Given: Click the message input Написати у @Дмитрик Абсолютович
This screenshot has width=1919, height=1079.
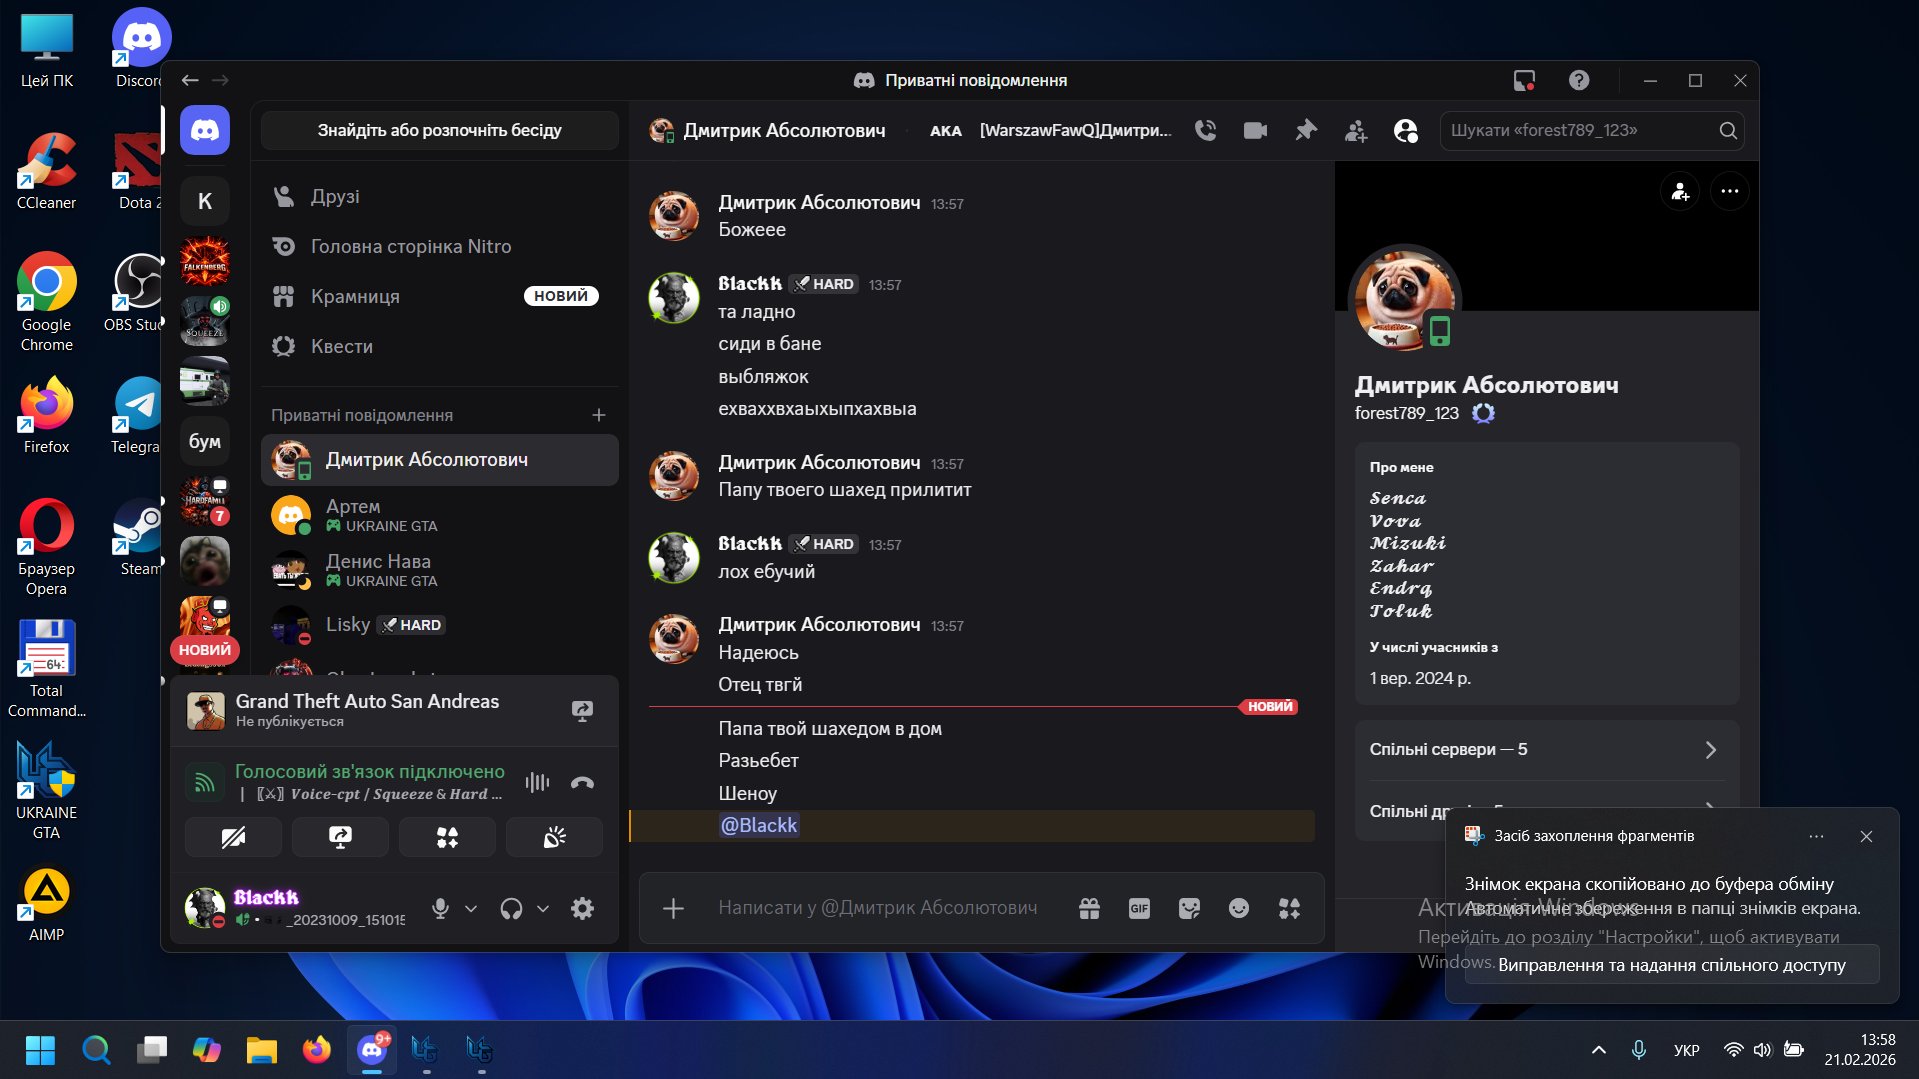Looking at the screenshot, I should coord(878,908).
